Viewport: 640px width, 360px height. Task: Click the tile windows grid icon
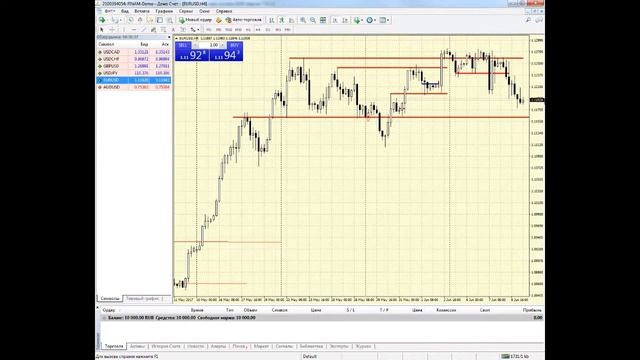[x=323, y=20]
